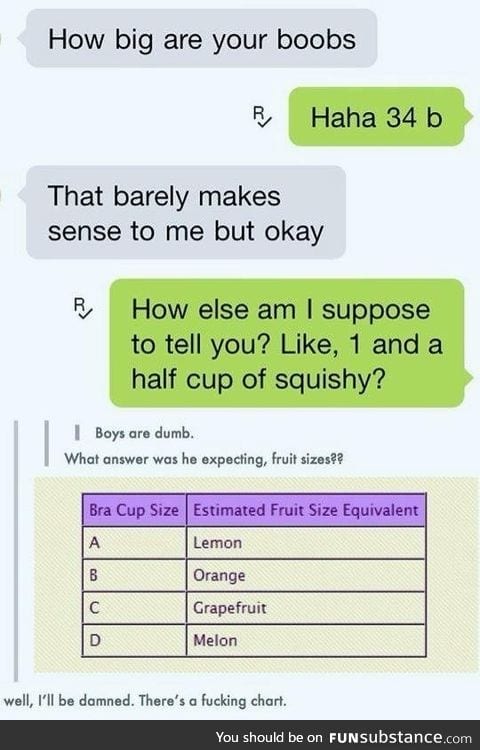The image size is (480, 750).
Task: Select the "Grapefruit" table cell
Action: click(x=306, y=608)
